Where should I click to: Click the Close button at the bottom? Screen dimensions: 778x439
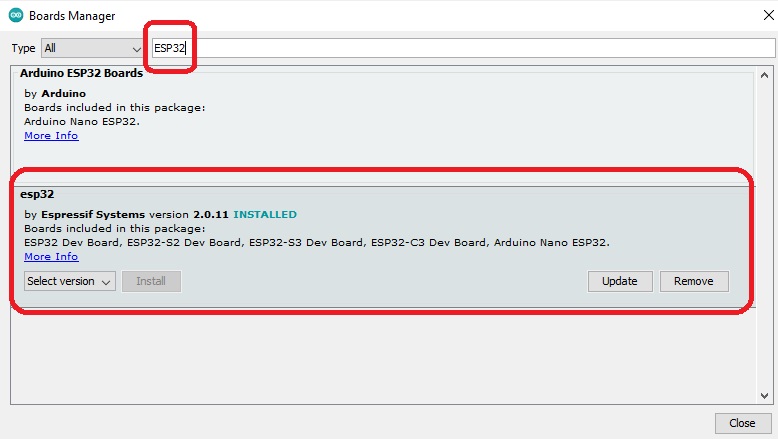(x=743, y=423)
